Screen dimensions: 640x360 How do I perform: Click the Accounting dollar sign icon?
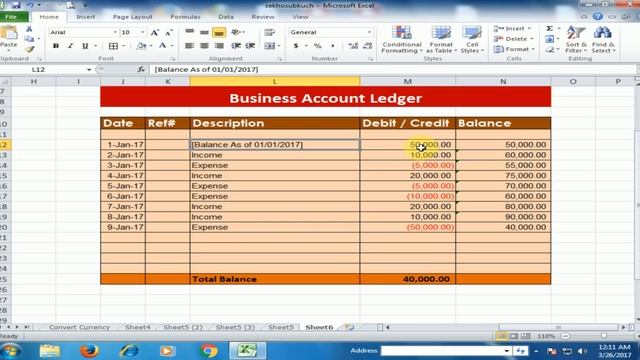[x=296, y=46]
